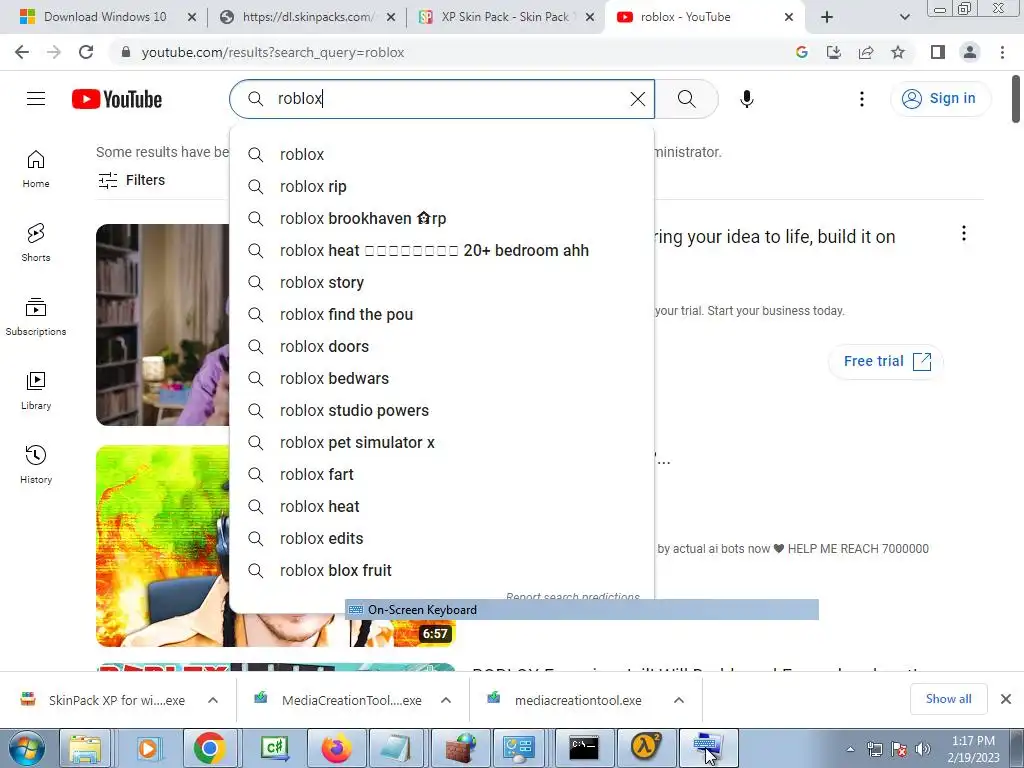Open the YouTube hamburger guide menu
The width and height of the screenshot is (1024, 768).
click(36, 99)
